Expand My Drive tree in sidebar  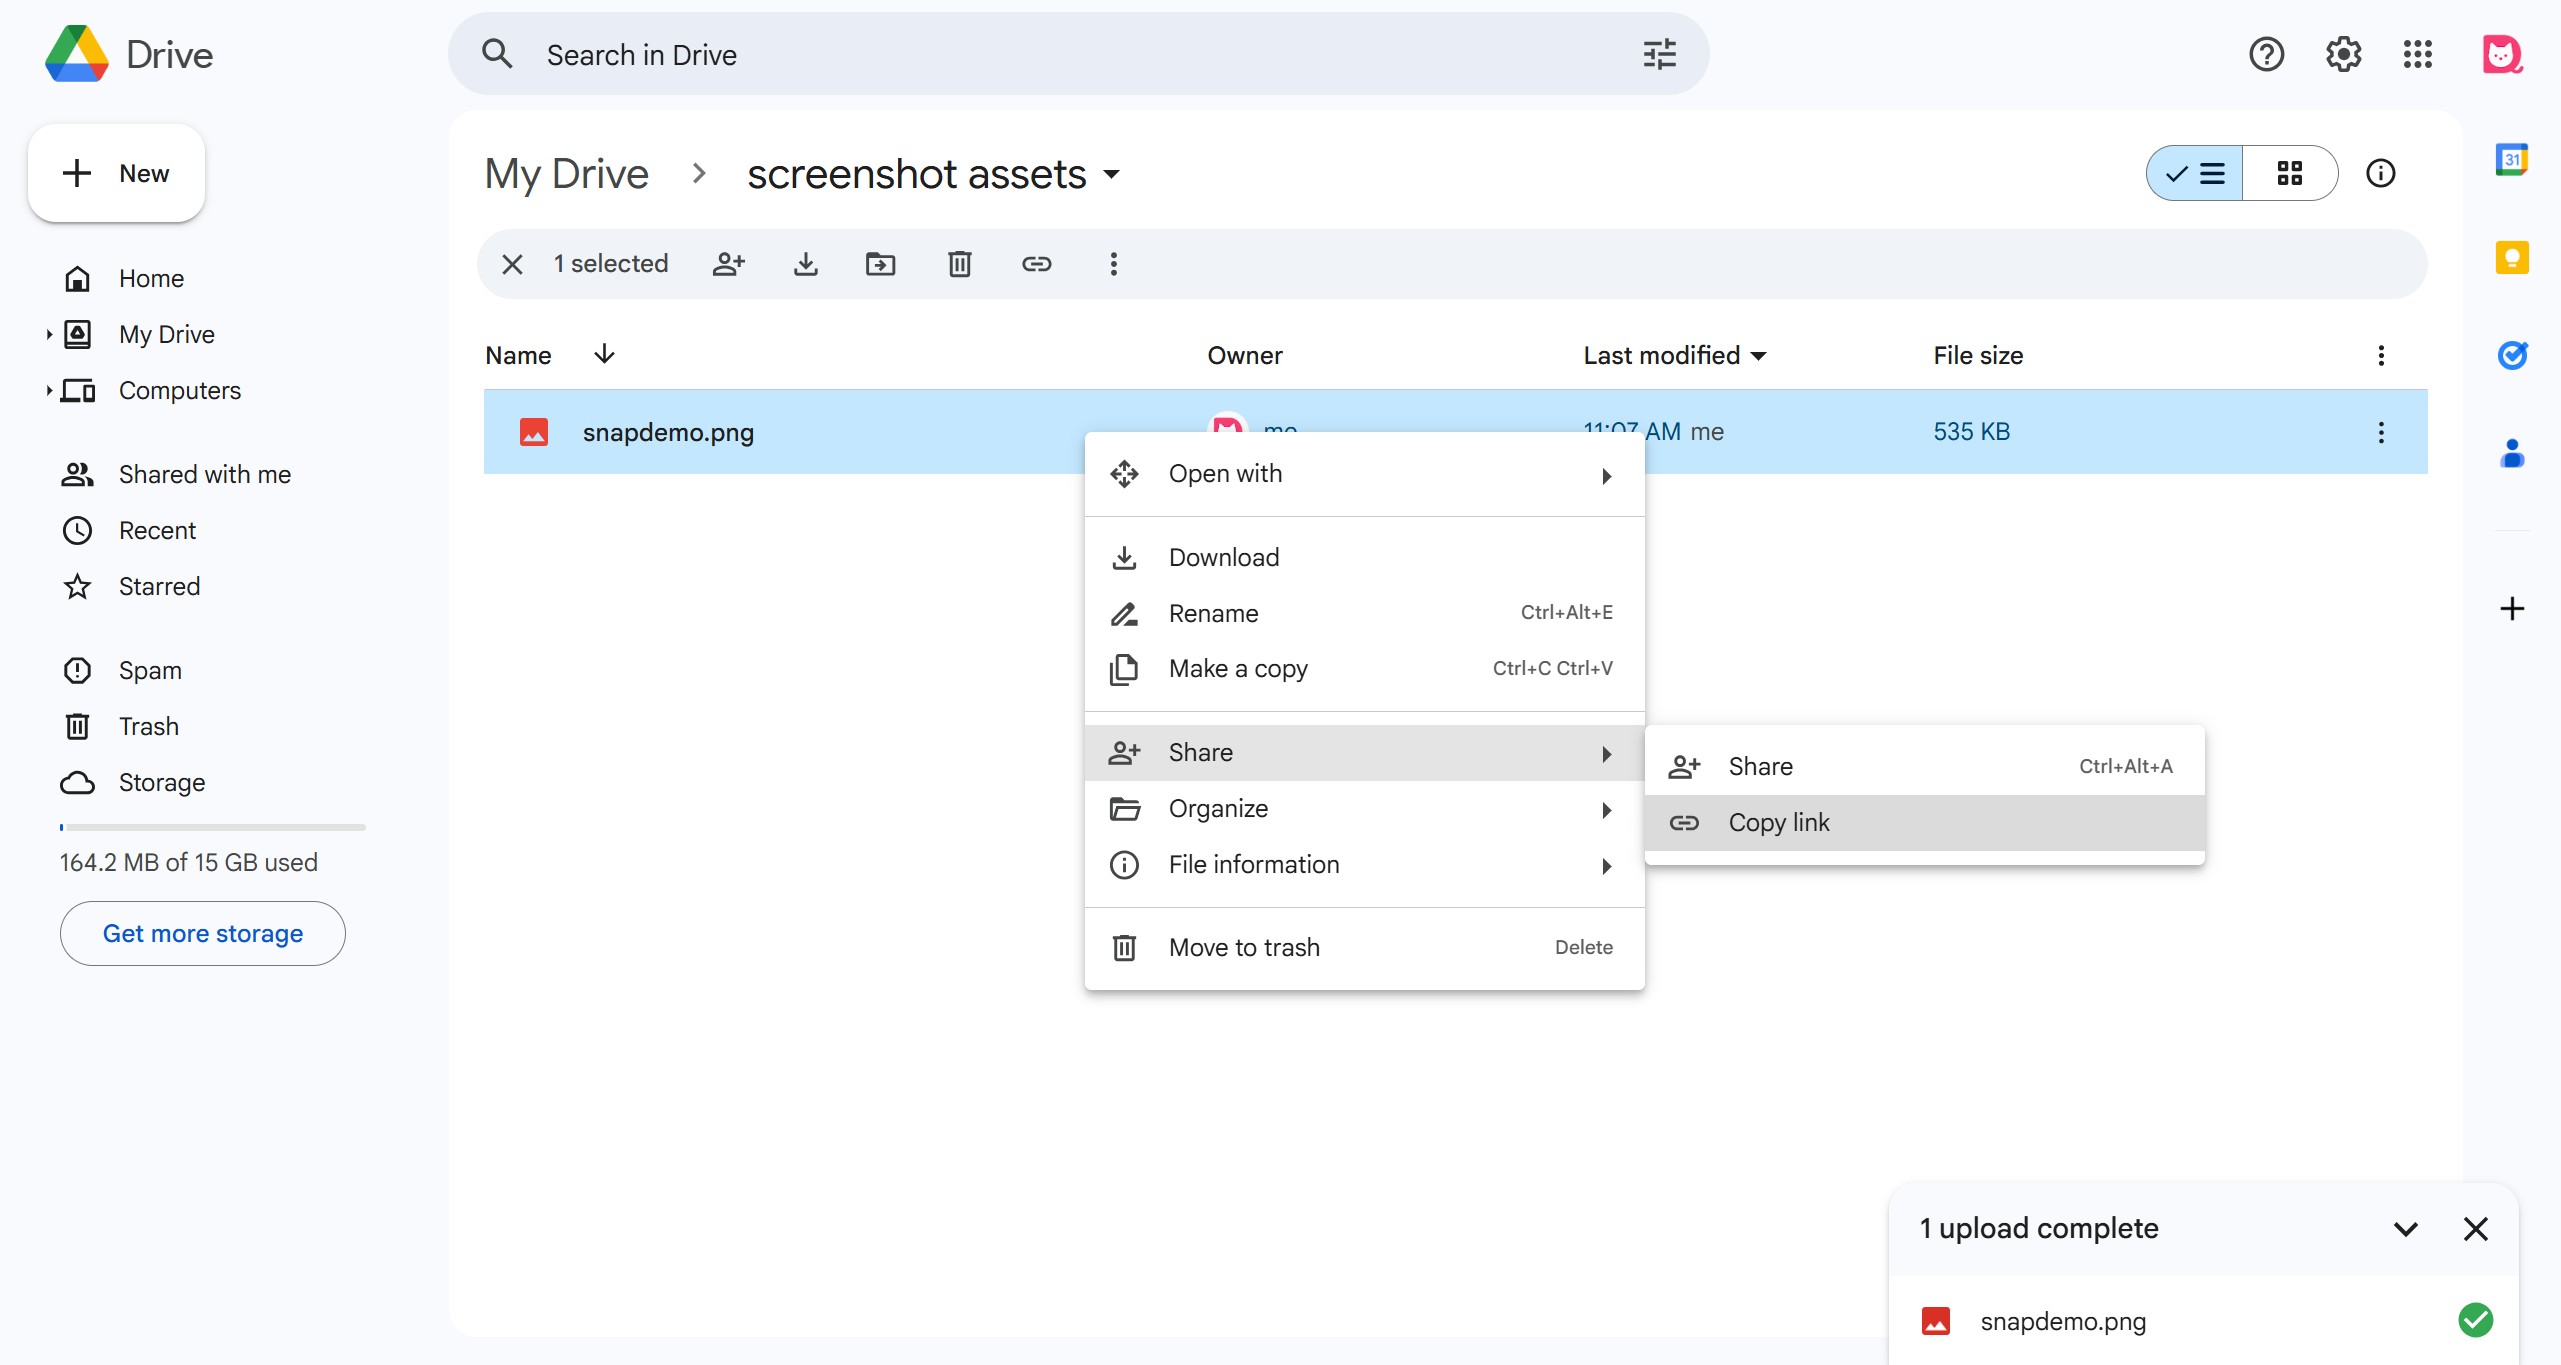48,334
